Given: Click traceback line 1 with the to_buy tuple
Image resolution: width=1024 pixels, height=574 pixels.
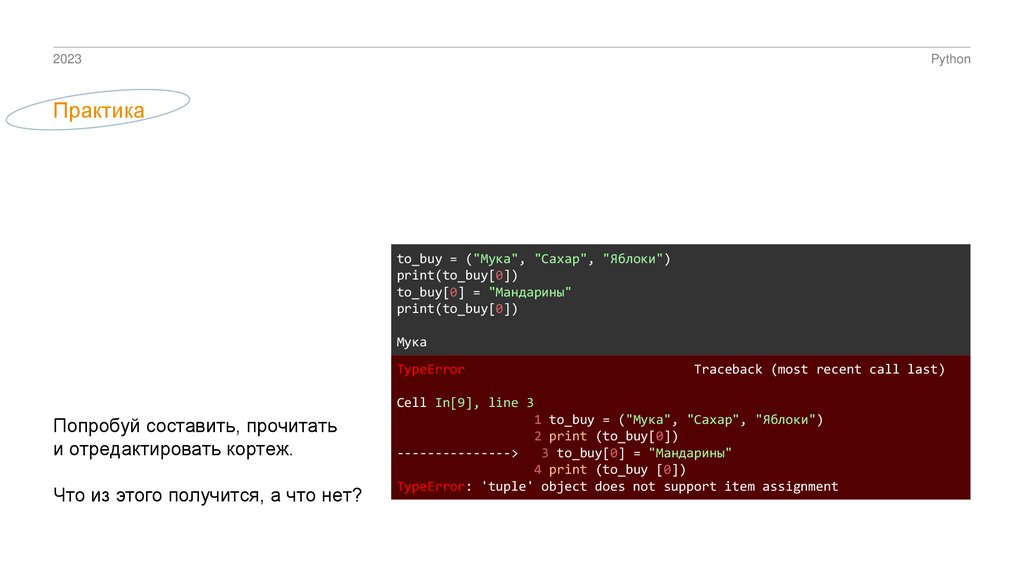Looking at the screenshot, I should pos(679,420).
